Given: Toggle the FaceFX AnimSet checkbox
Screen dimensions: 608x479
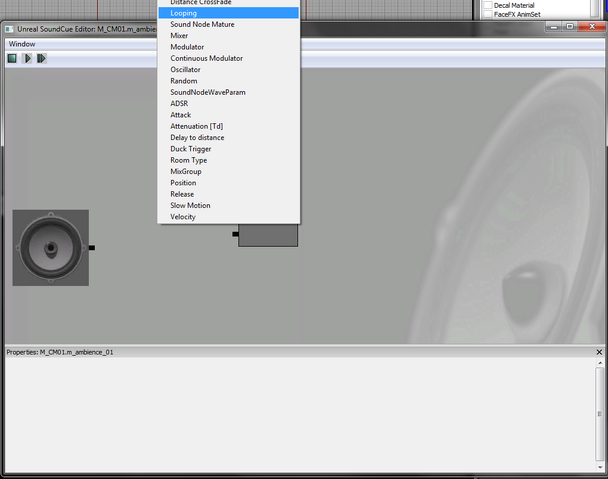Looking at the screenshot, I should [488, 14].
